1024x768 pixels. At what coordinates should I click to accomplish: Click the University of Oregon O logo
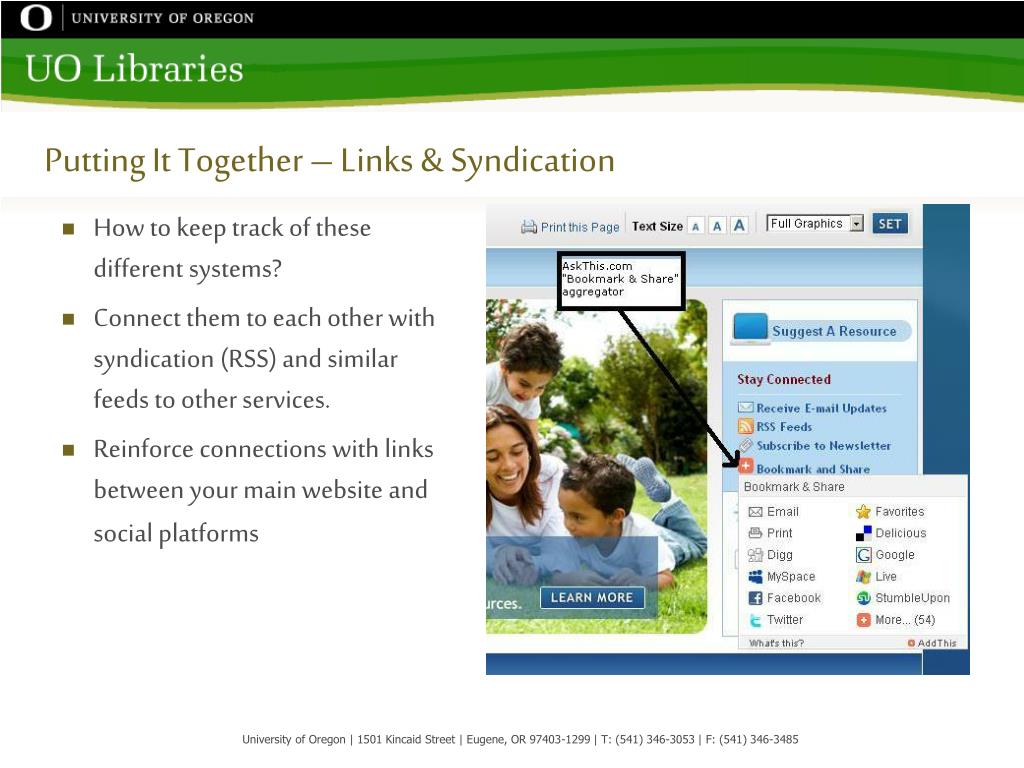coord(35,18)
